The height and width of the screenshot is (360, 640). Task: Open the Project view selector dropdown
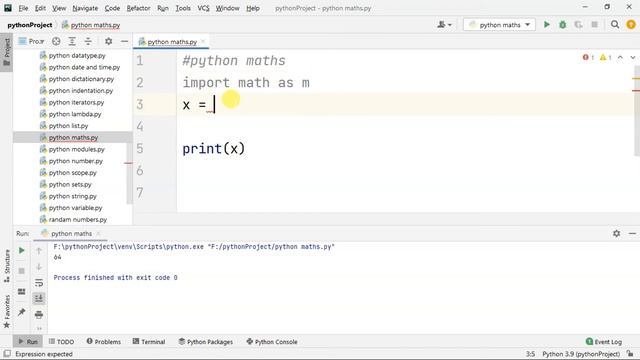(31, 41)
